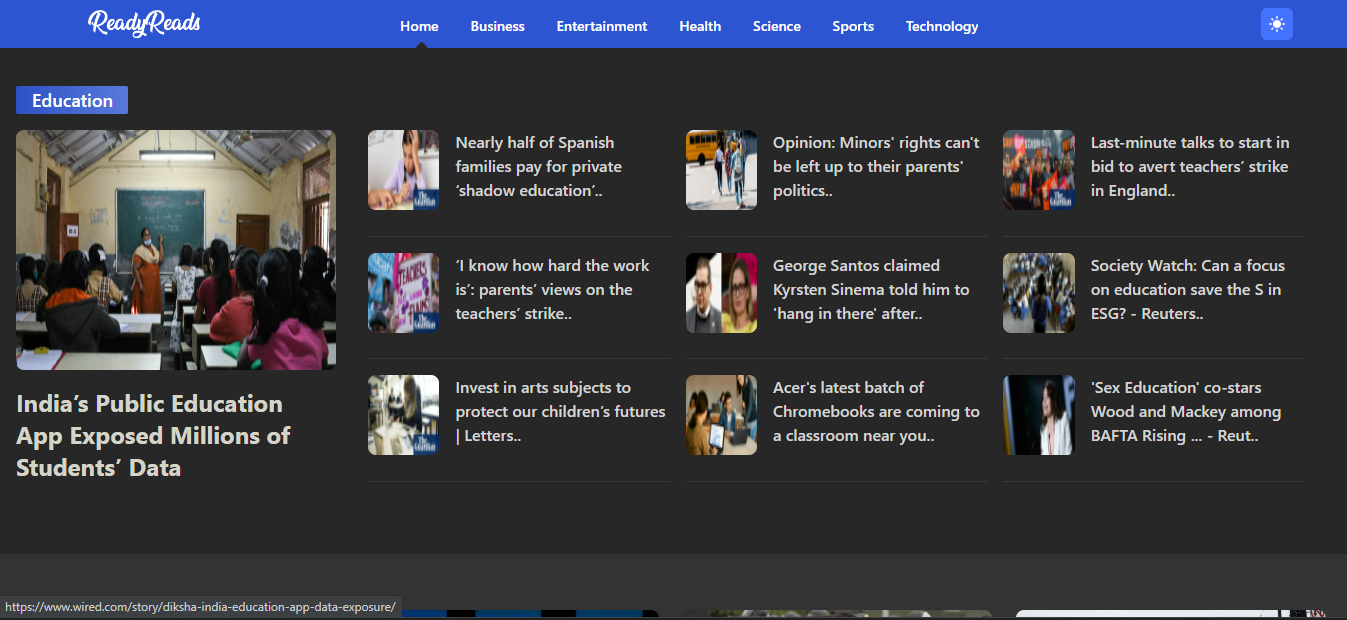Viewport: 1347px width, 620px height.
Task: Click the arts subjects article thumbnail
Action: pyautogui.click(x=403, y=415)
